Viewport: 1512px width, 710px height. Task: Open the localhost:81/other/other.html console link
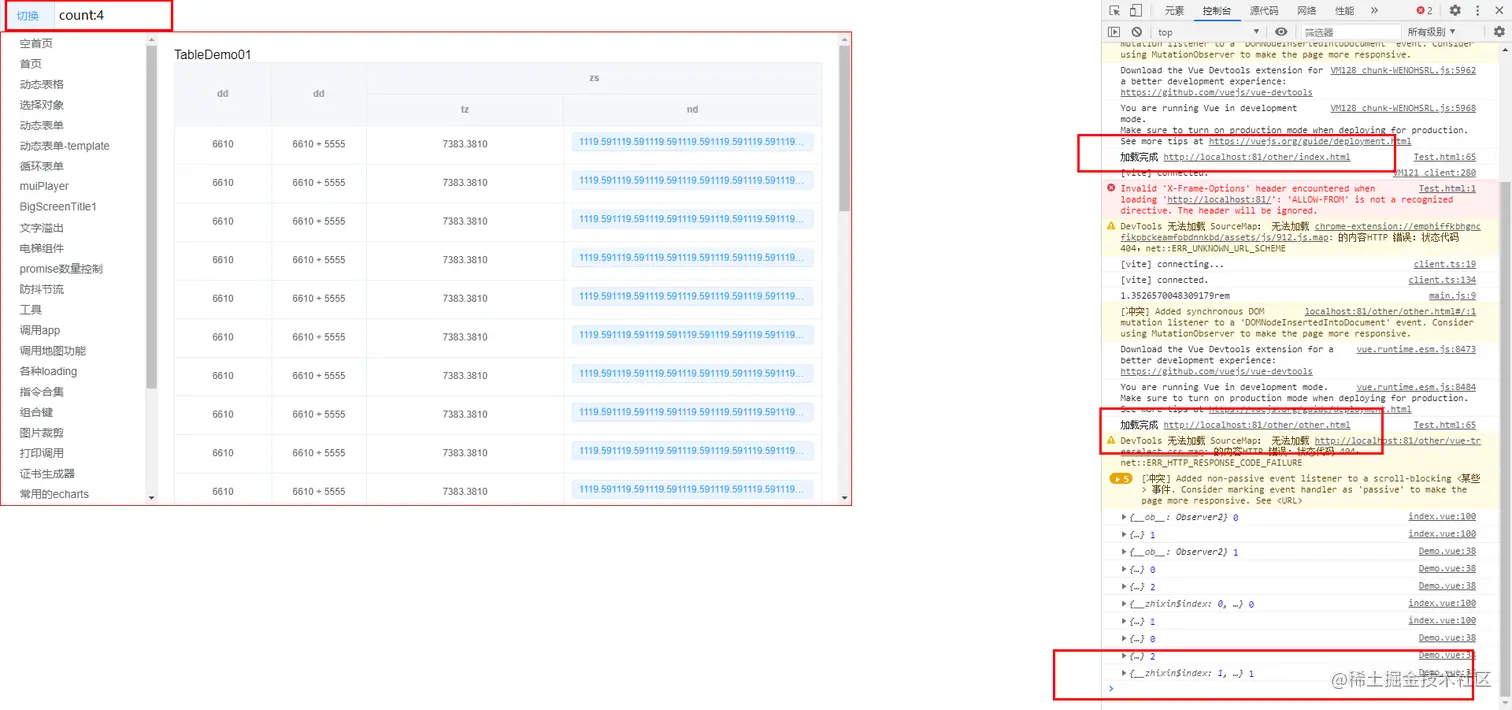coord(1256,425)
